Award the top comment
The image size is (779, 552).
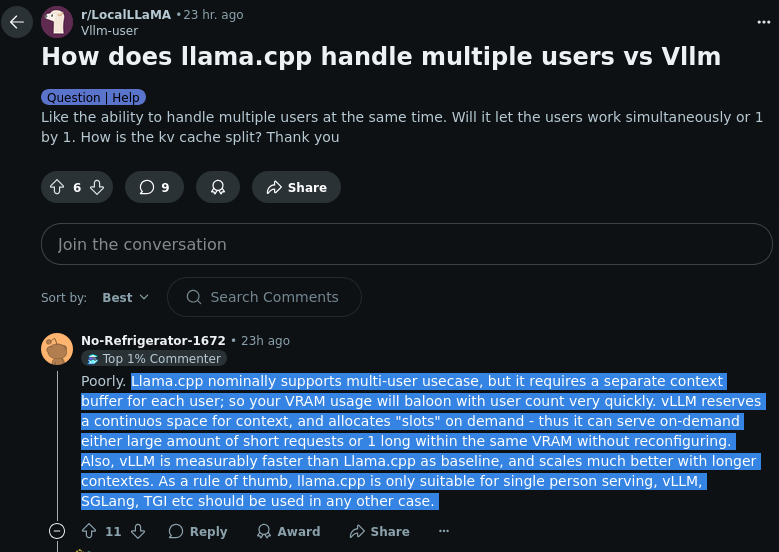(x=289, y=531)
